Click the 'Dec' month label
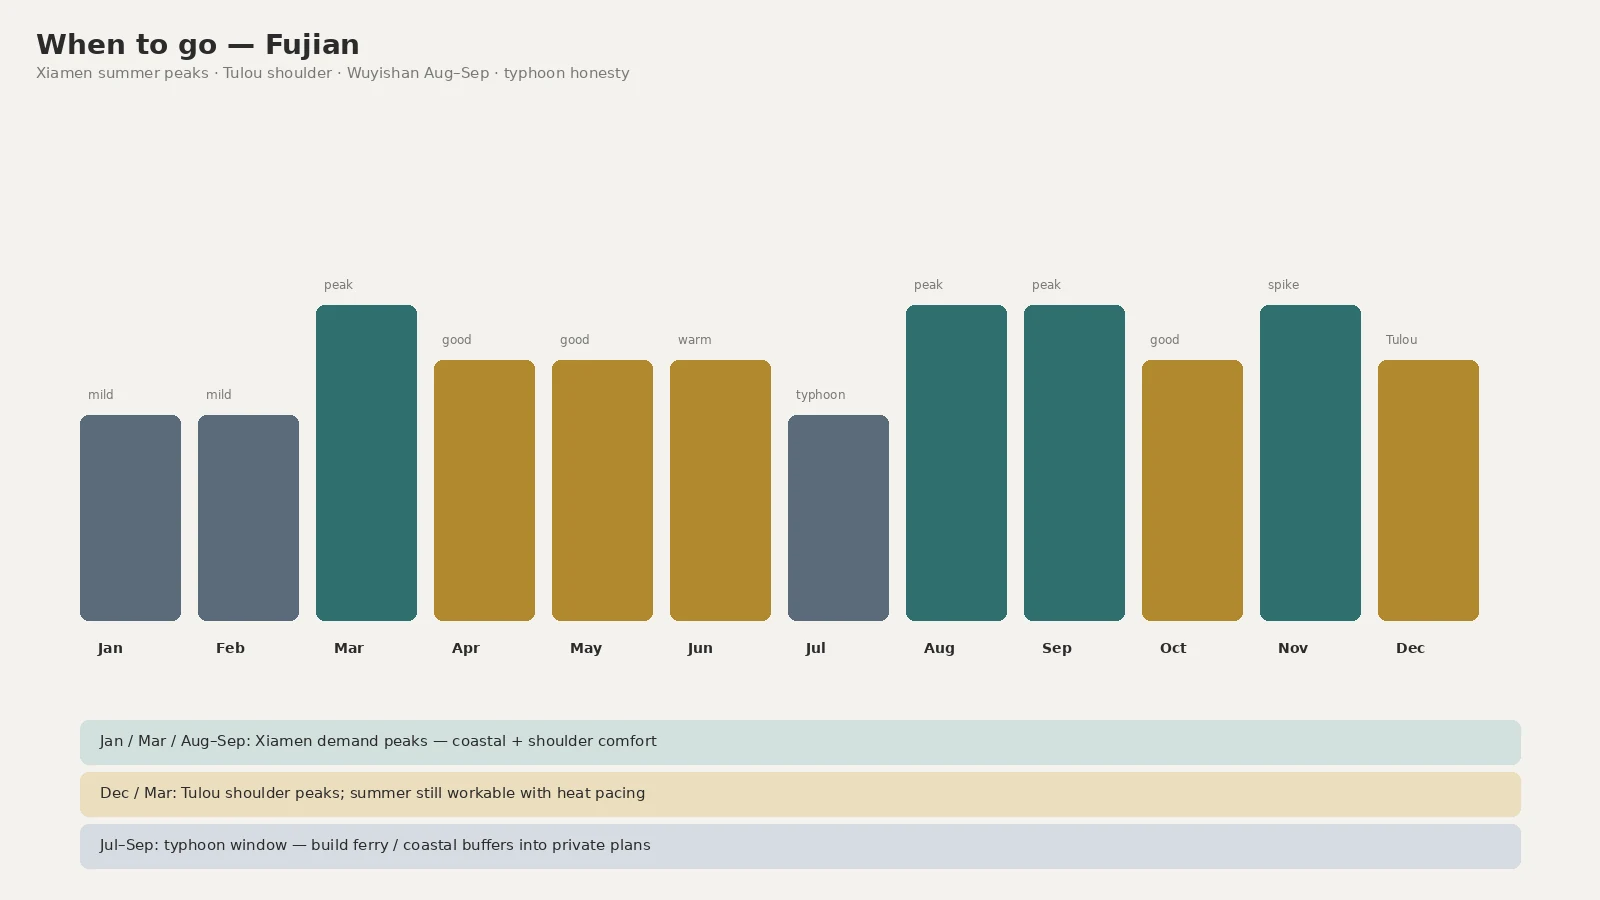This screenshot has height=900, width=1600. pyautogui.click(x=1410, y=648)
